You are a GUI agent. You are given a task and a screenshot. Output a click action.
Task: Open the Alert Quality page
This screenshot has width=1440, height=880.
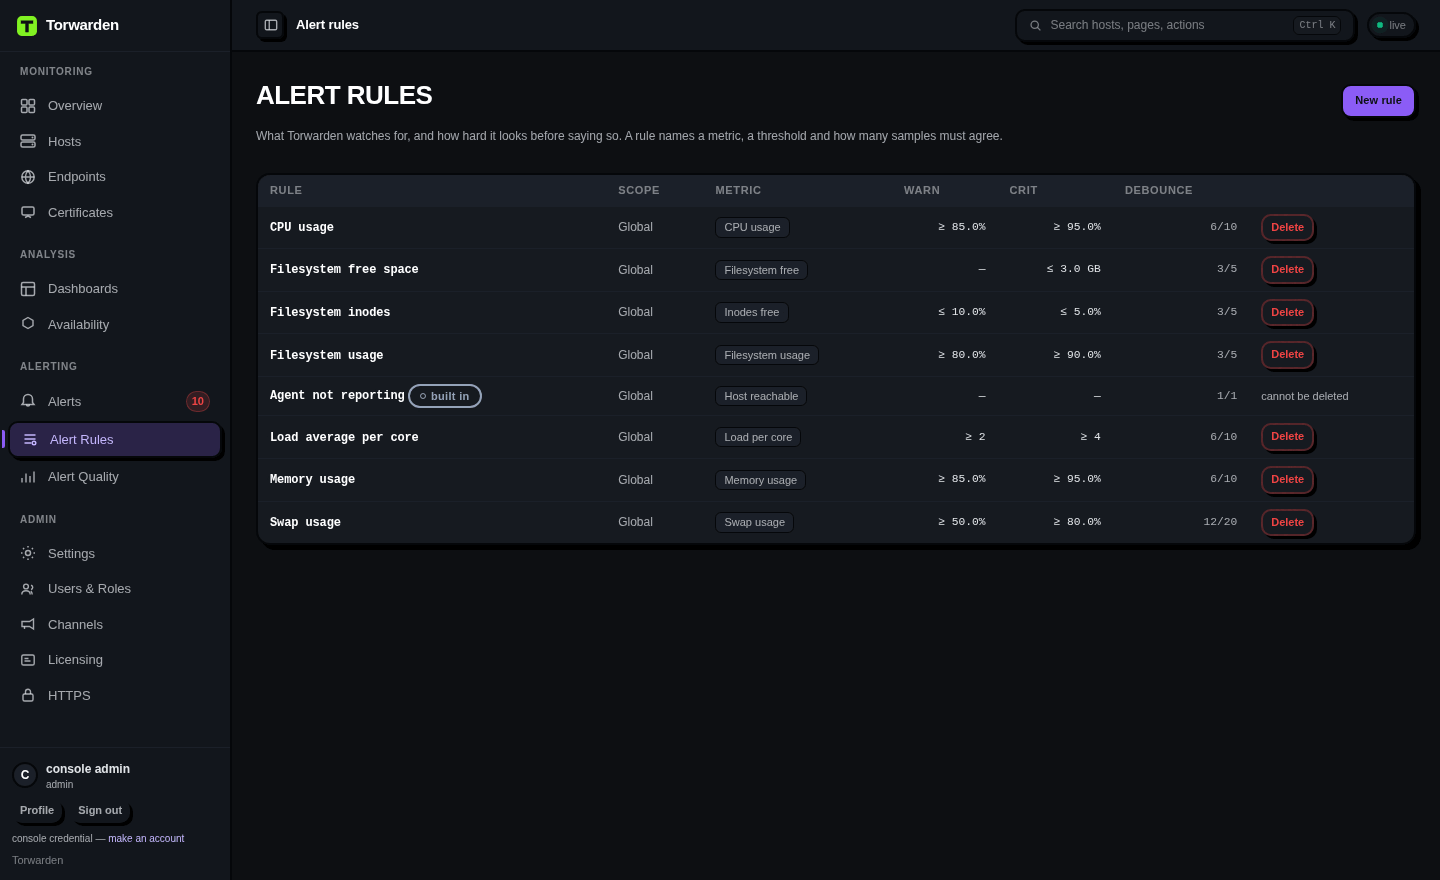115,477
